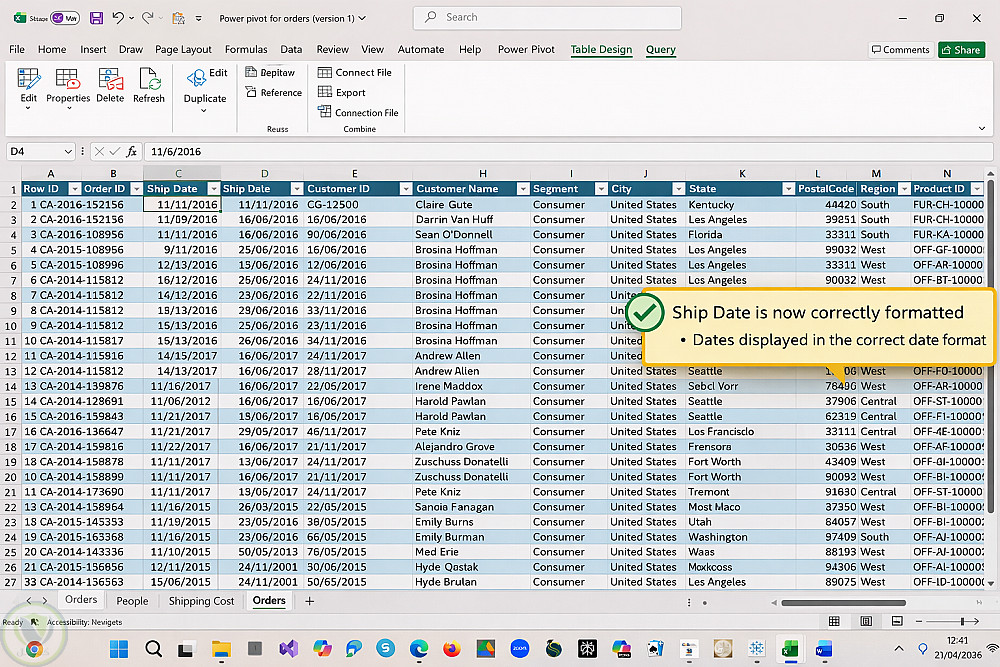The image size is (1000, 667).
Task: Switch to the Shipping Cost sheet
Action: tap(201, 601)
